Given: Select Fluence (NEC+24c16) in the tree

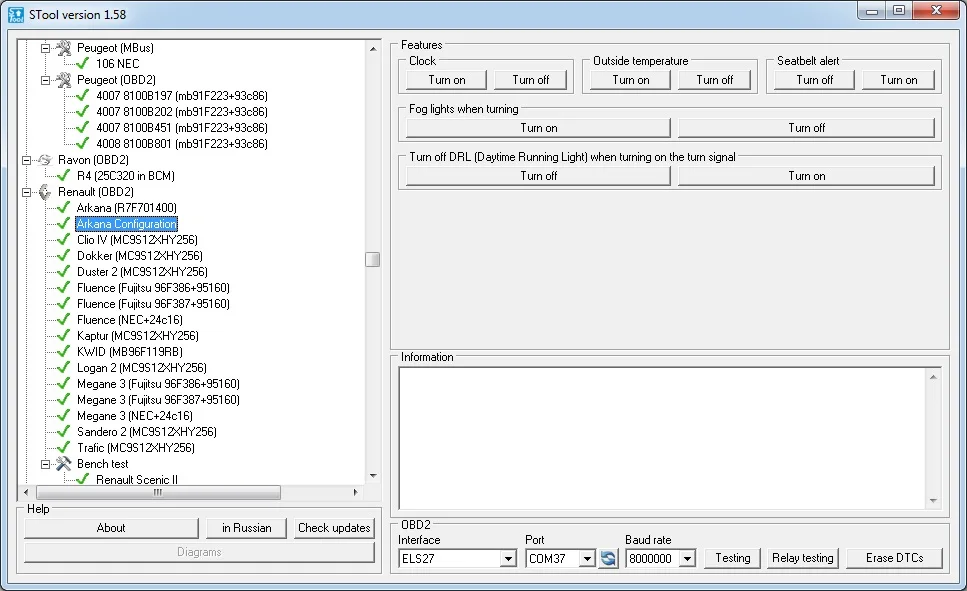Looking at the screenshot, I should tap(130, 320).
